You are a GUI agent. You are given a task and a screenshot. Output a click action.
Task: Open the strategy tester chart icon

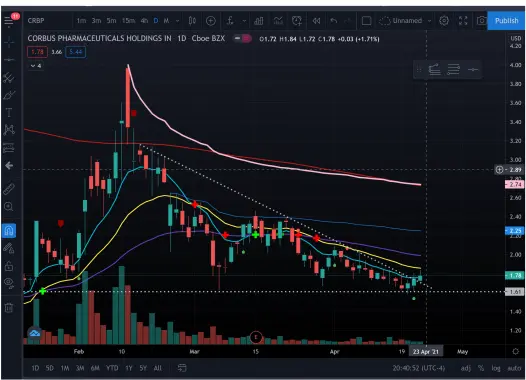(278, 21)
